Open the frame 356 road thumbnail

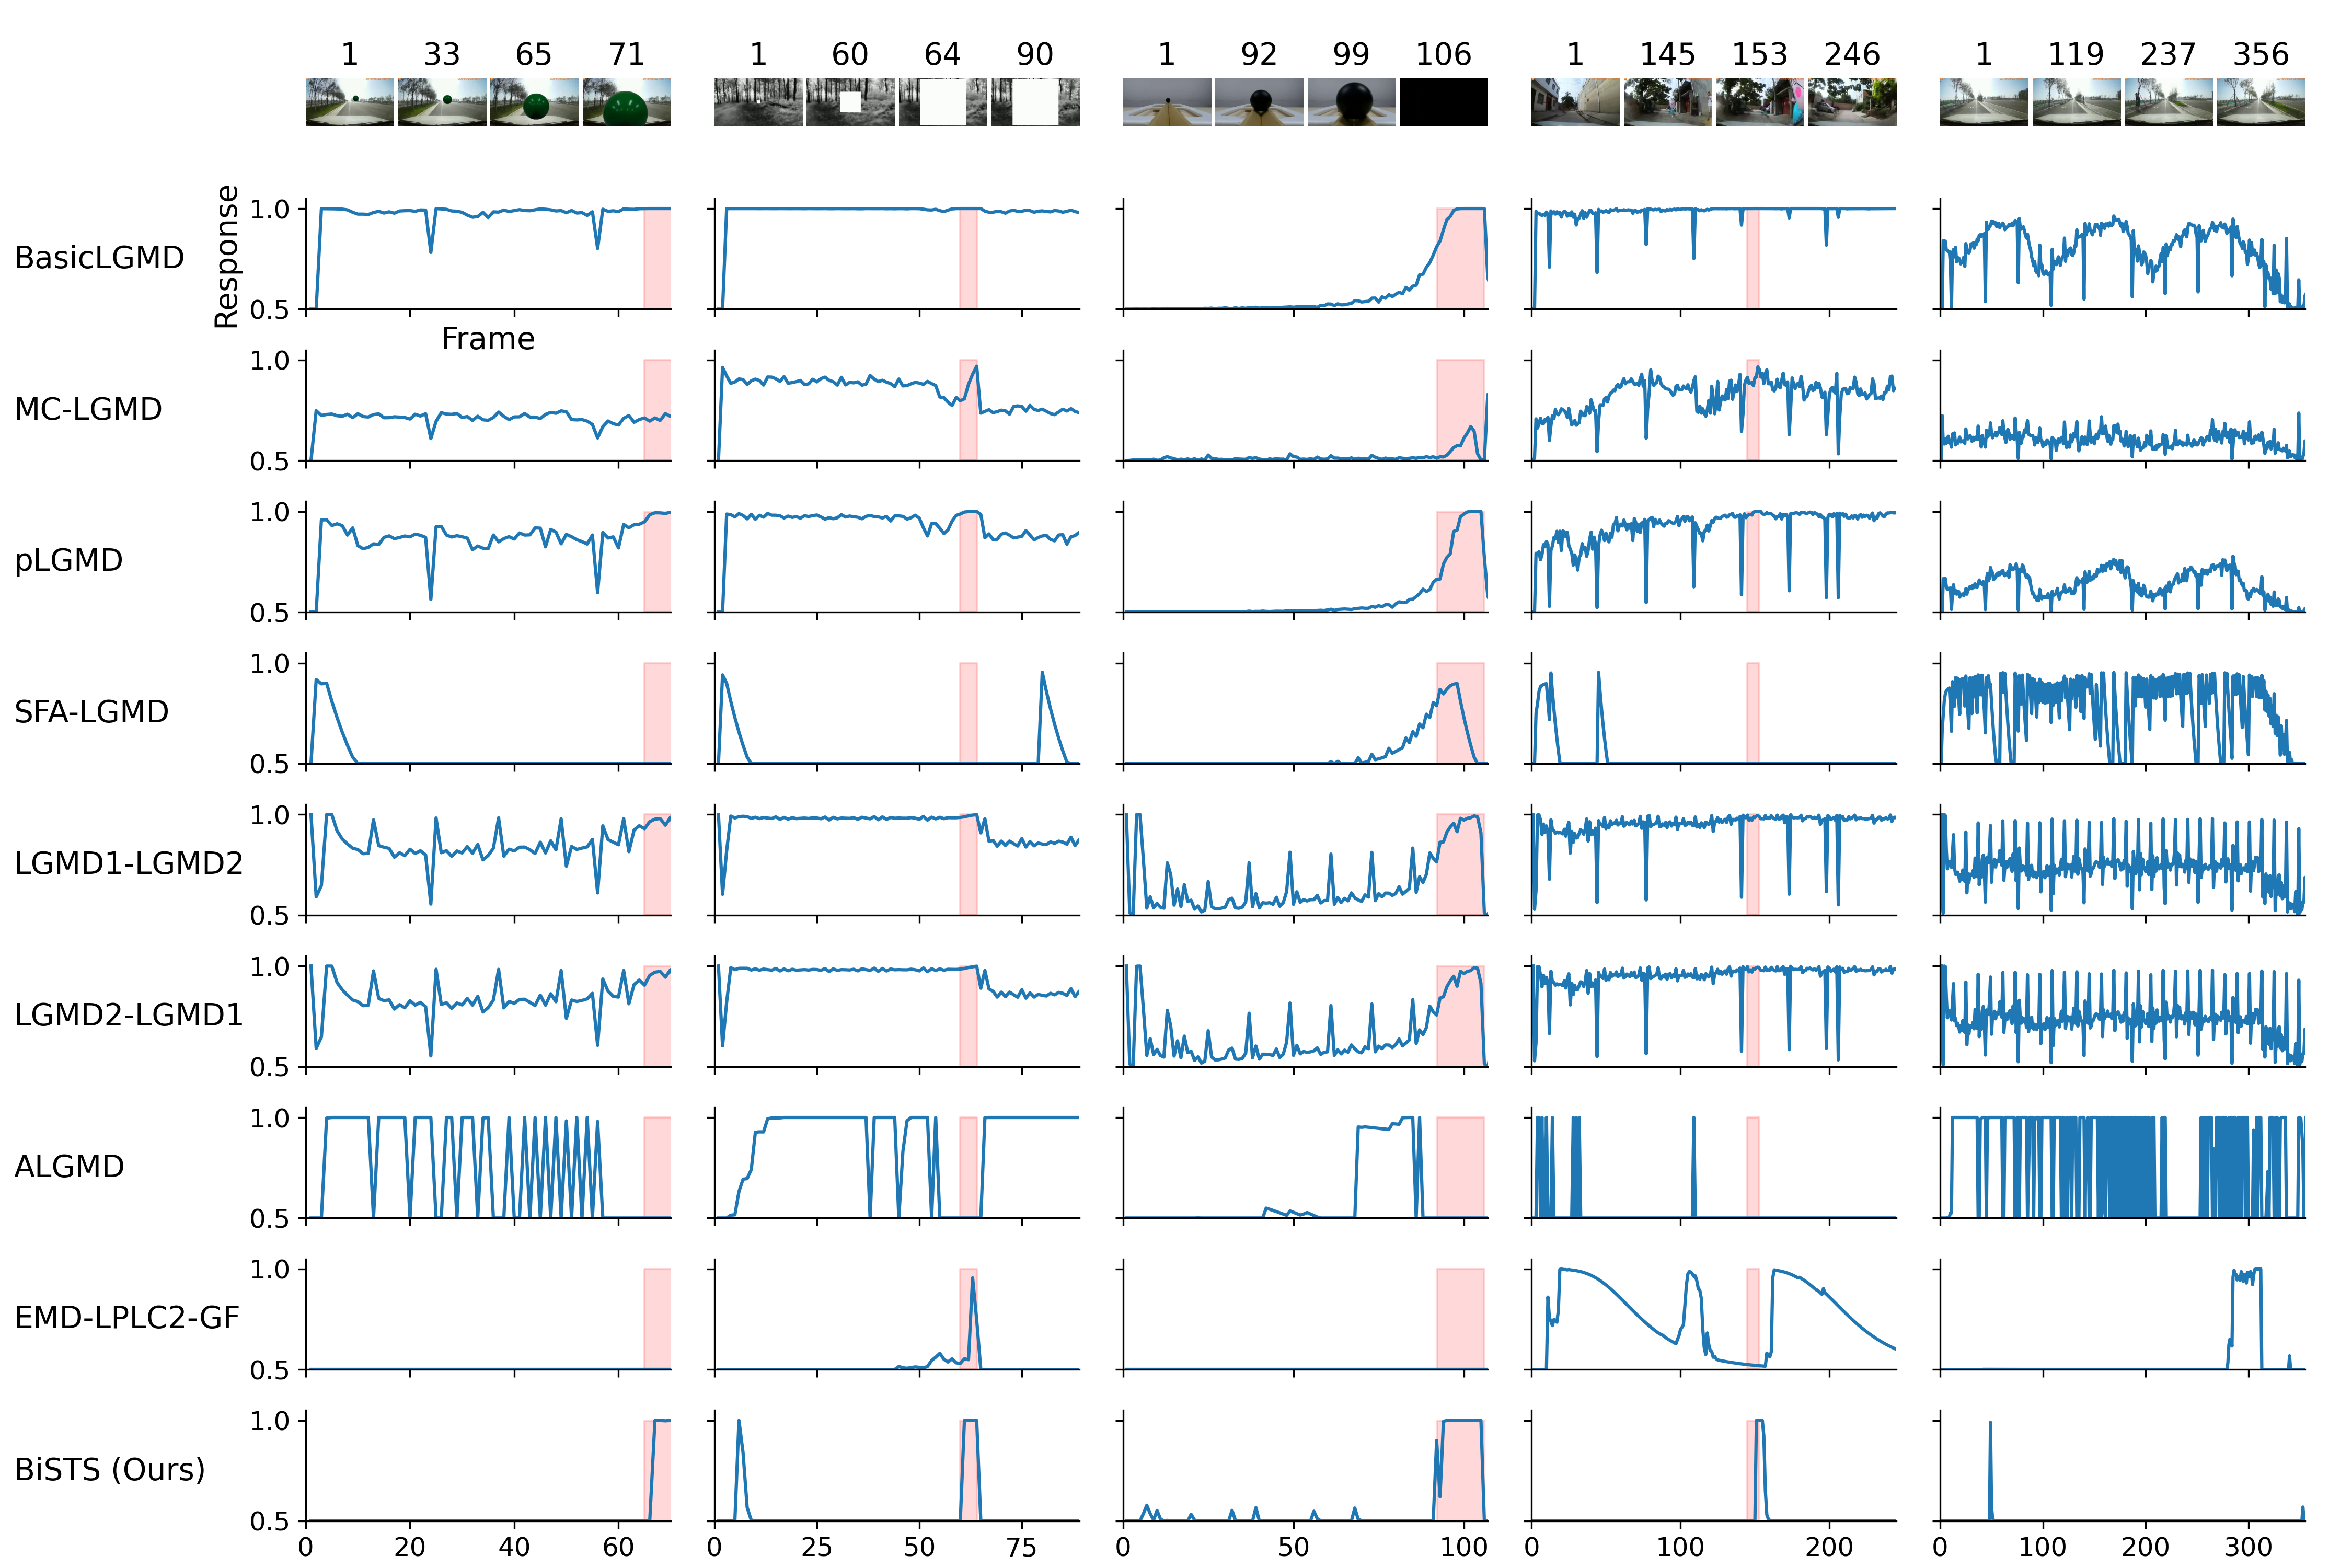coord(2261,102)
